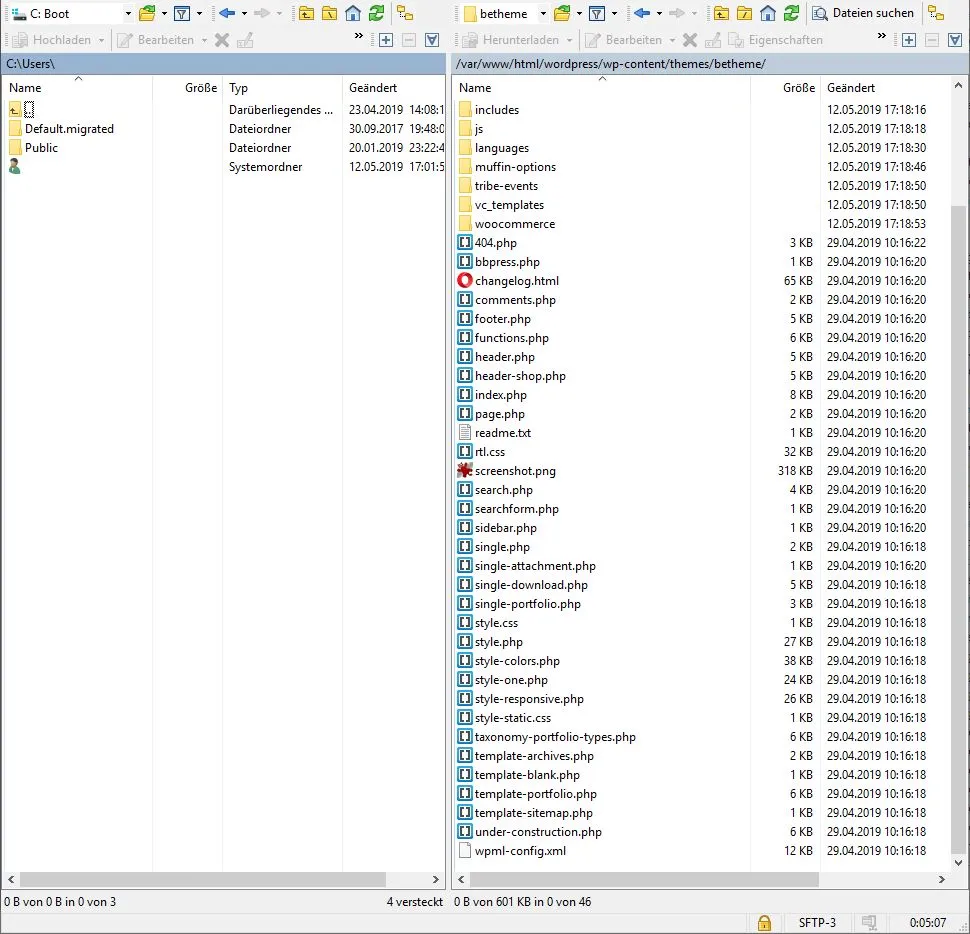The height and width of the screenshot is (934, 970).
Task: Go to parent directory in remote panel
Action: tap(721, 13)
